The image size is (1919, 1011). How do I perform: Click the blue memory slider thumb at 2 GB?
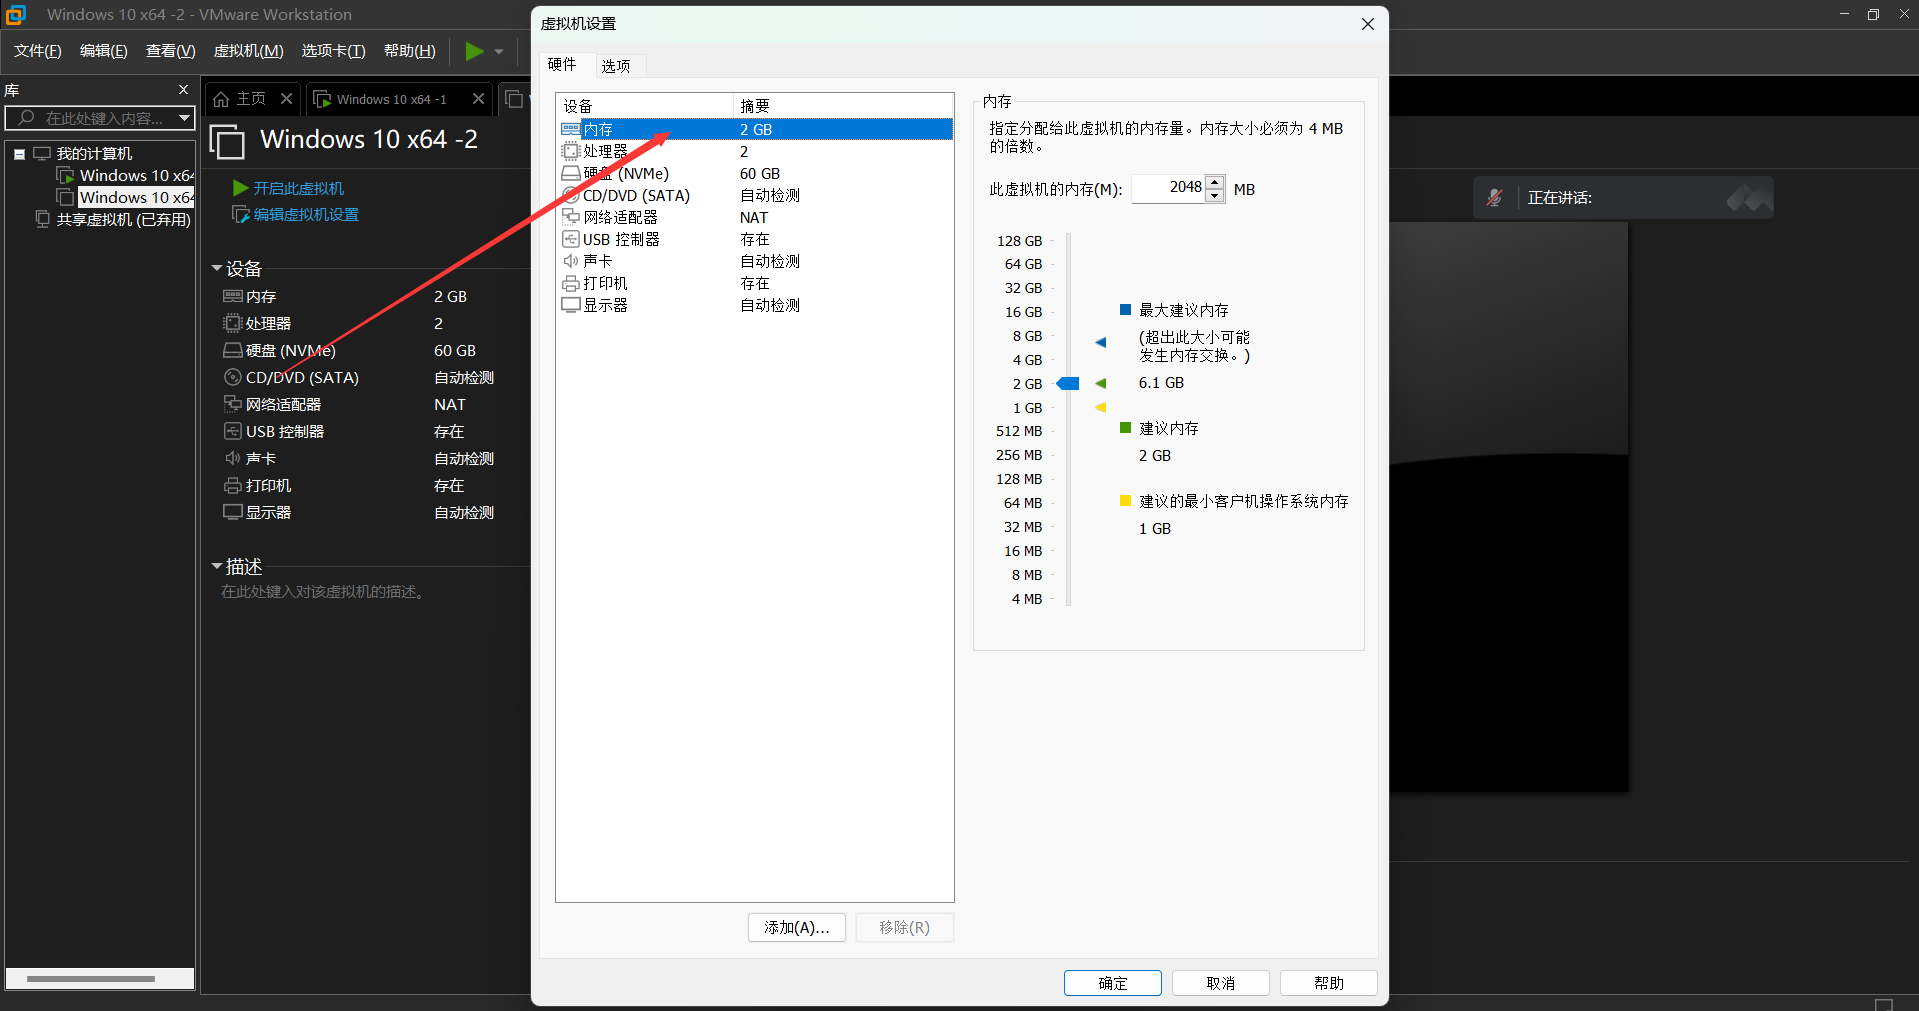(1068, 384)
